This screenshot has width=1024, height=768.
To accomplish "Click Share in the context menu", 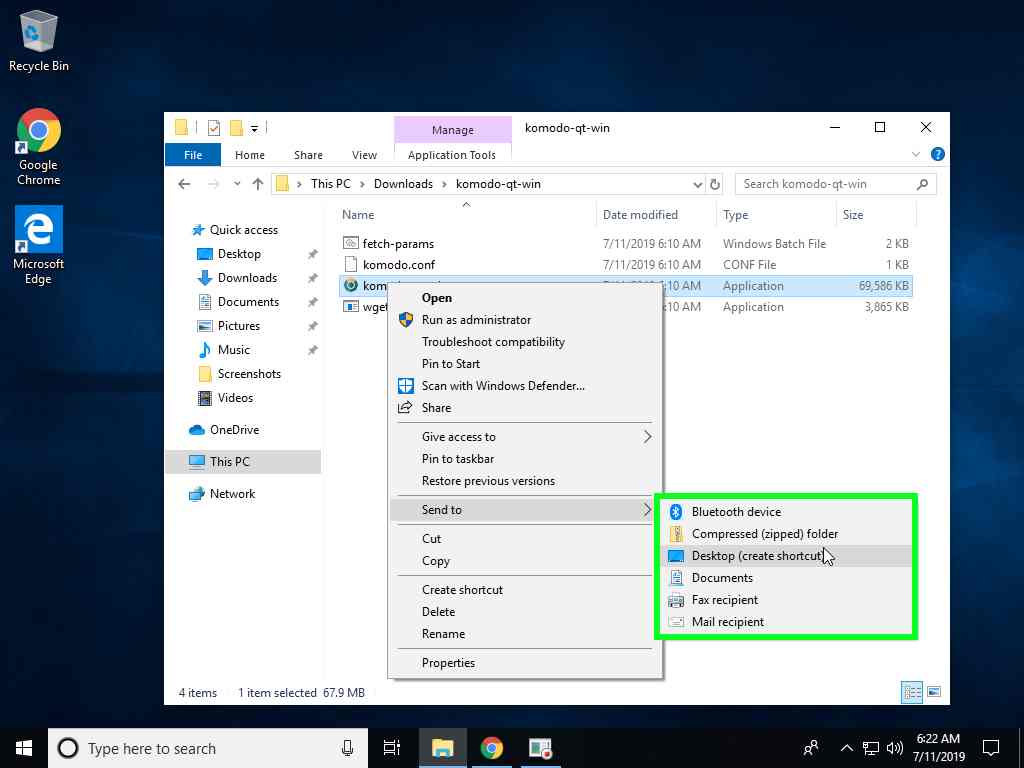I will click(x=525, y=408).
